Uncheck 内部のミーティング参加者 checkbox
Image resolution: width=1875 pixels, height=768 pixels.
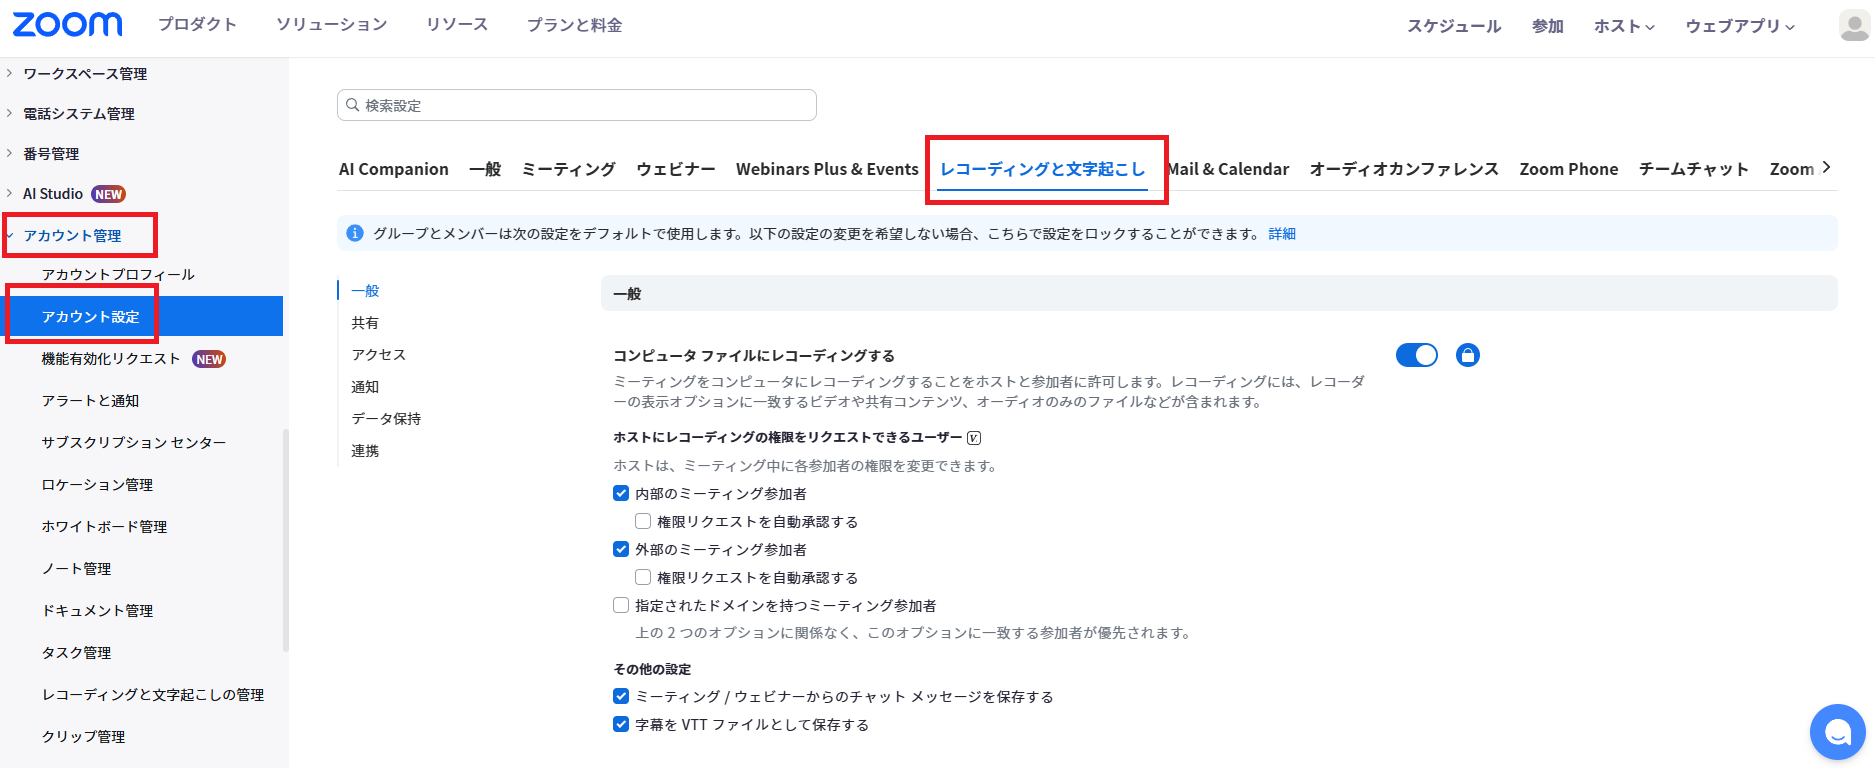coord(621,493)
